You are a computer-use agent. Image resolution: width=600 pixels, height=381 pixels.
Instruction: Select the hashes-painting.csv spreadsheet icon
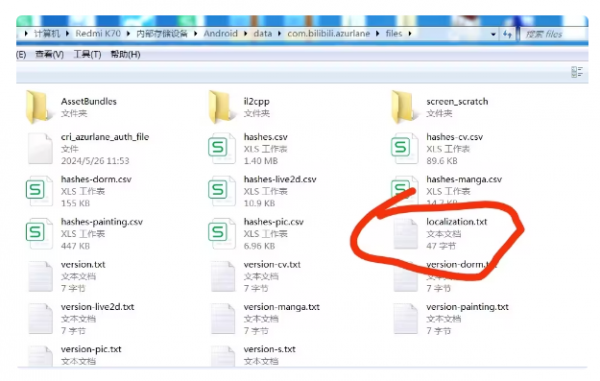[x=39, y=233]
